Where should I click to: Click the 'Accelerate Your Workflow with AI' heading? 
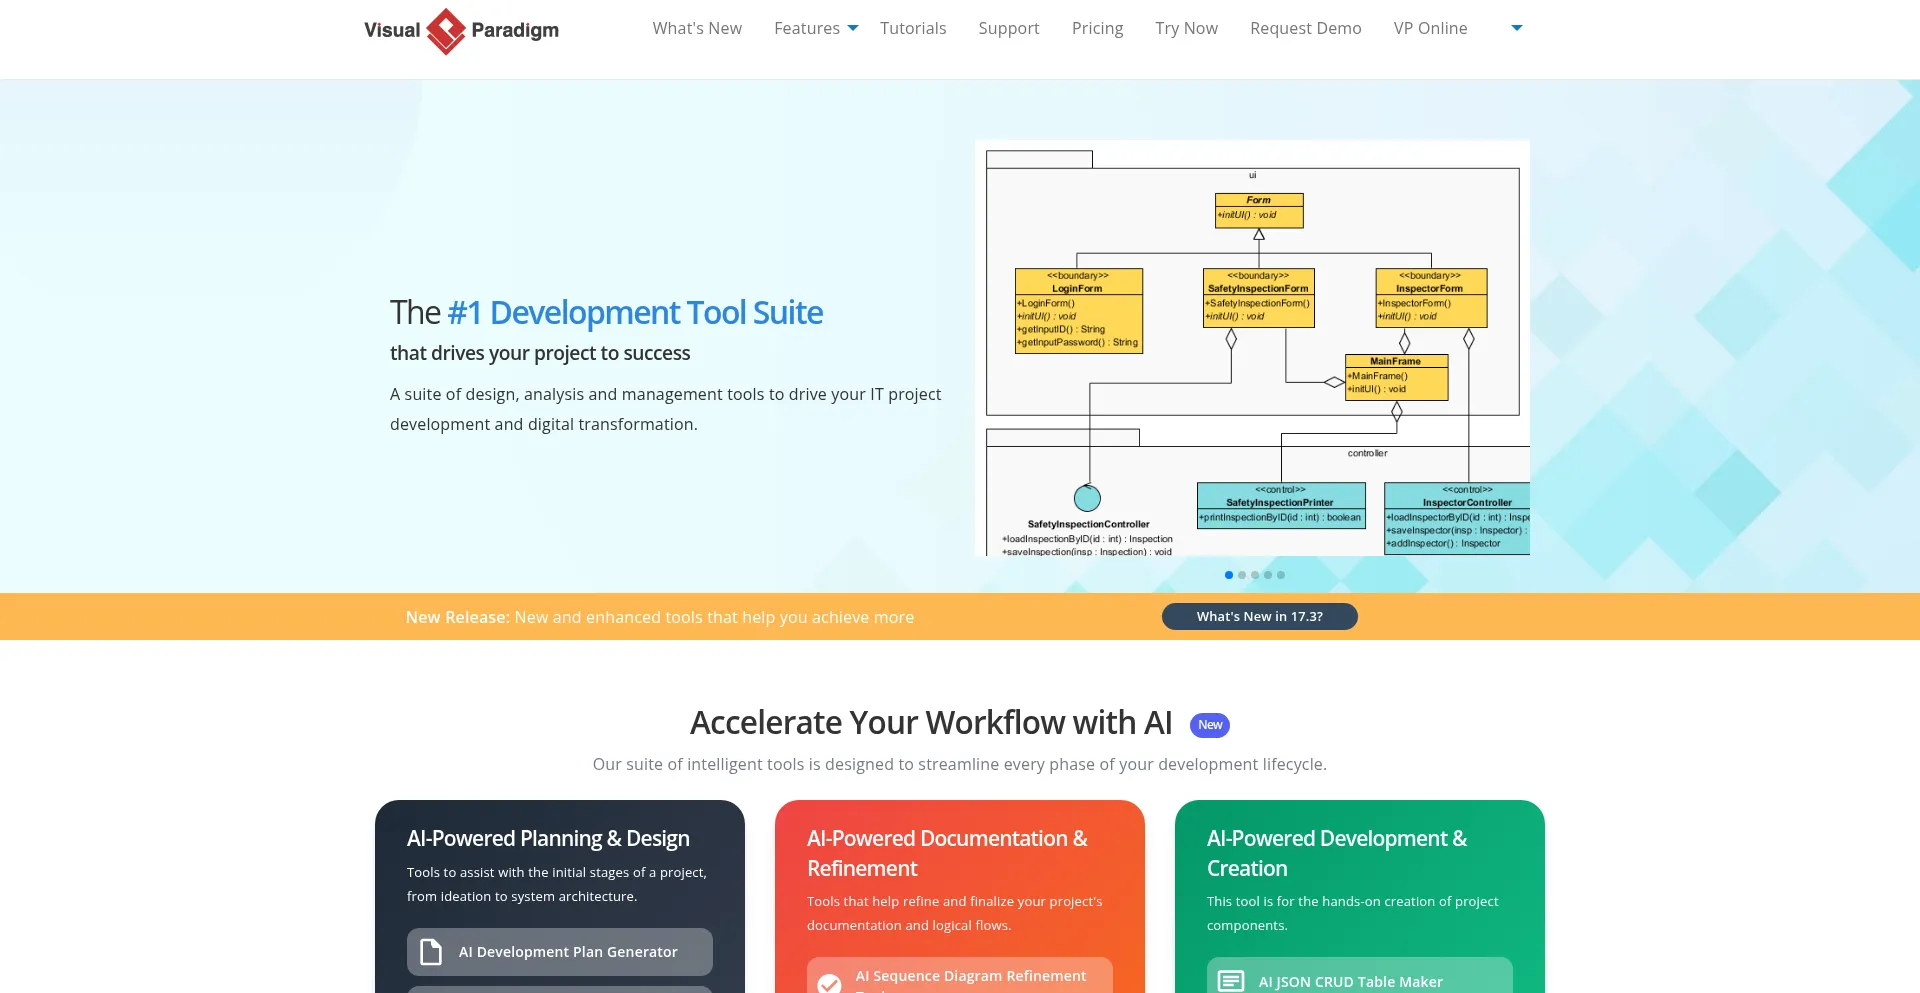pos(931,722)
